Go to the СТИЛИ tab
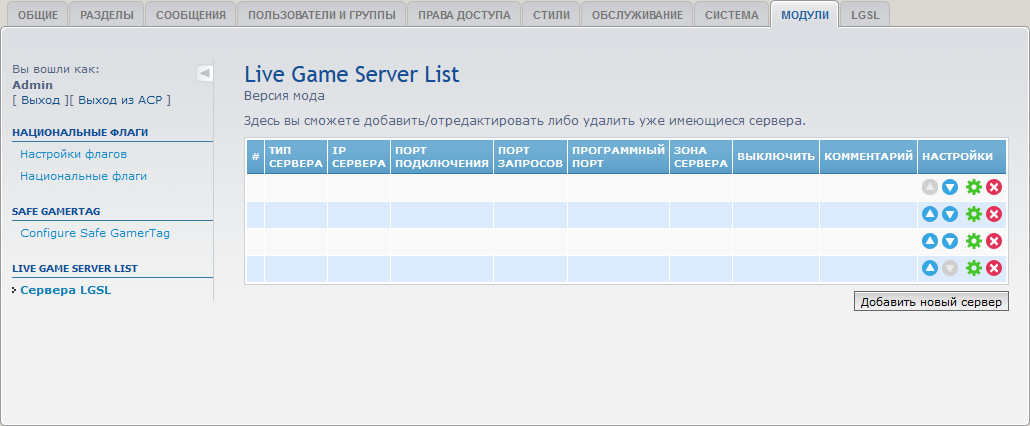 tap(551, 15)
